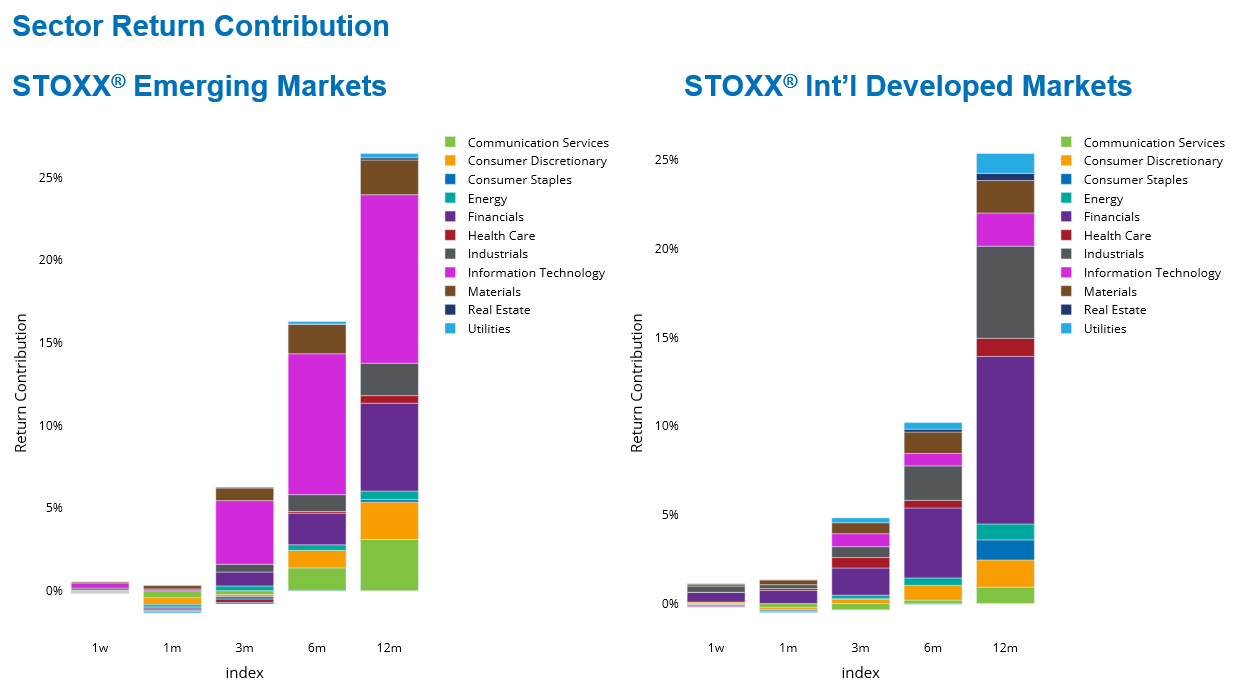This screenshot has height=693, width=1243.
Task: Toggle Health Care legend label in Developed Markets
Action: [x=1117, y=235]
